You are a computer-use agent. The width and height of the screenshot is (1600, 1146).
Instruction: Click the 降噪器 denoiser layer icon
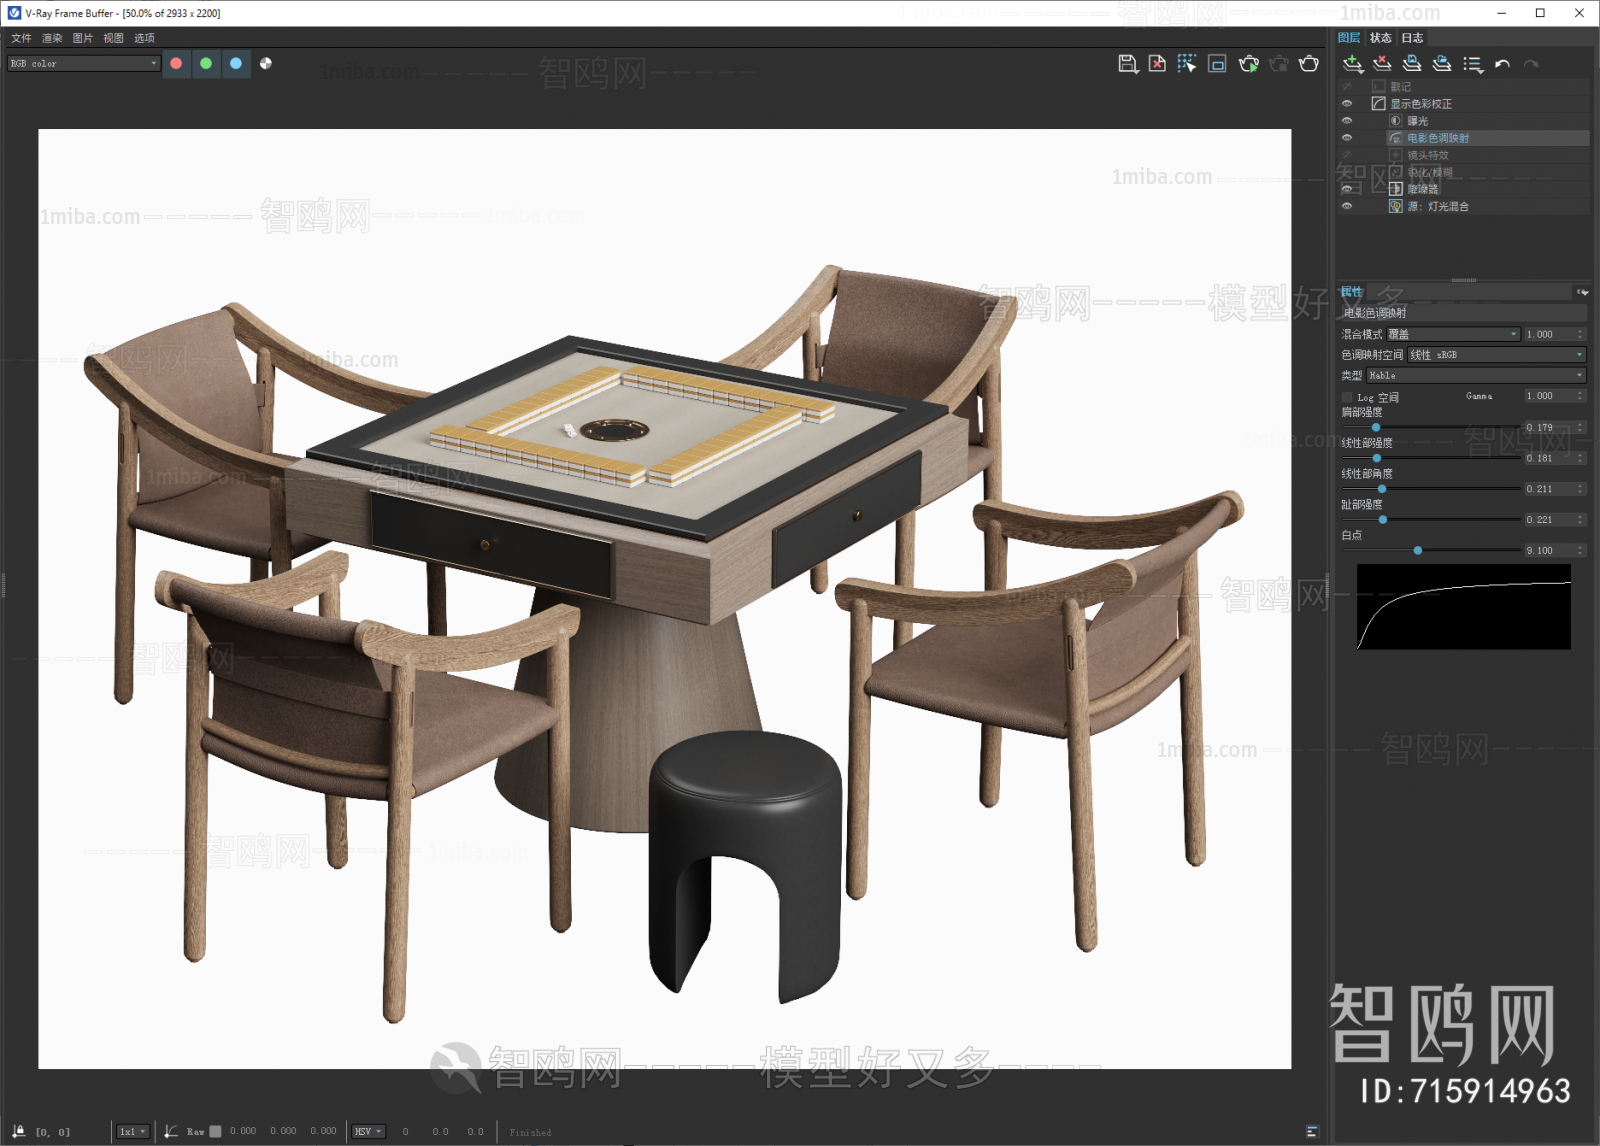click(x=1396, y=189)
